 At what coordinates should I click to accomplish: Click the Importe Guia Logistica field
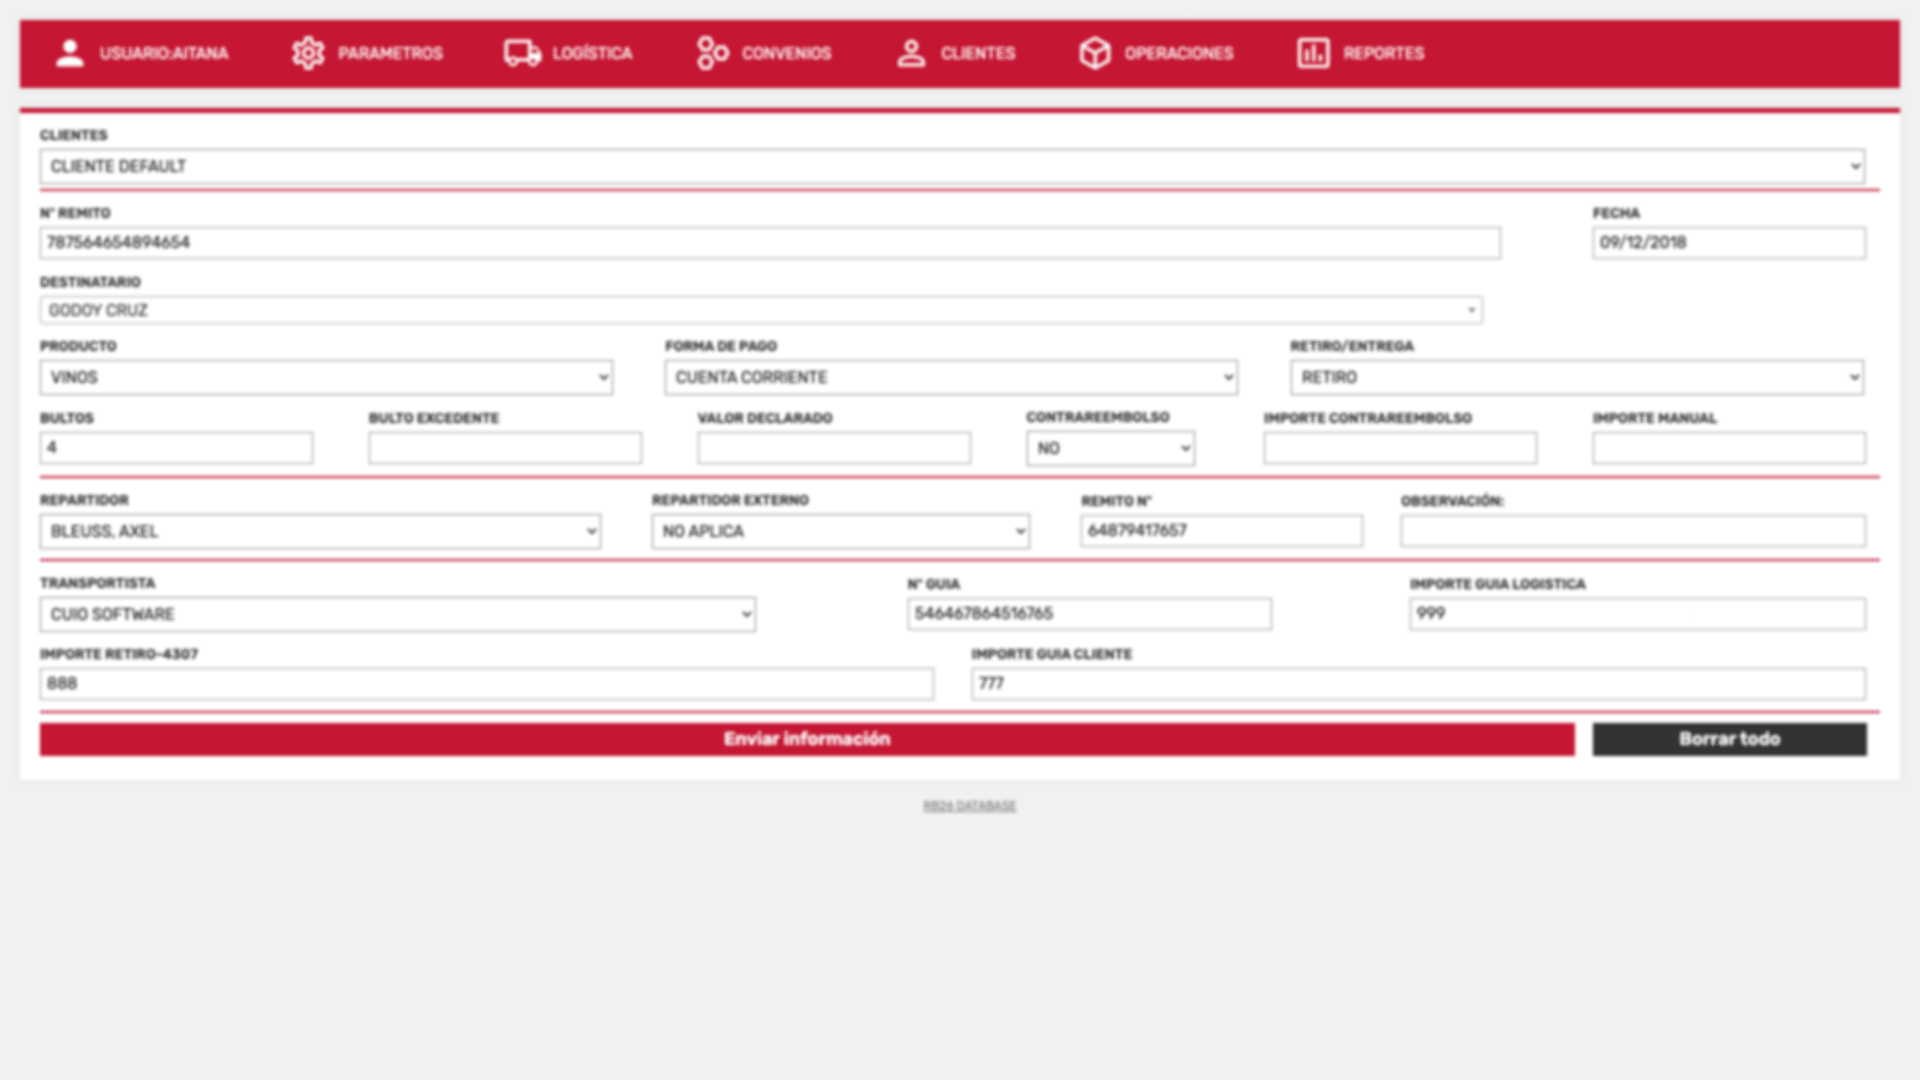tap(1637, 614)
